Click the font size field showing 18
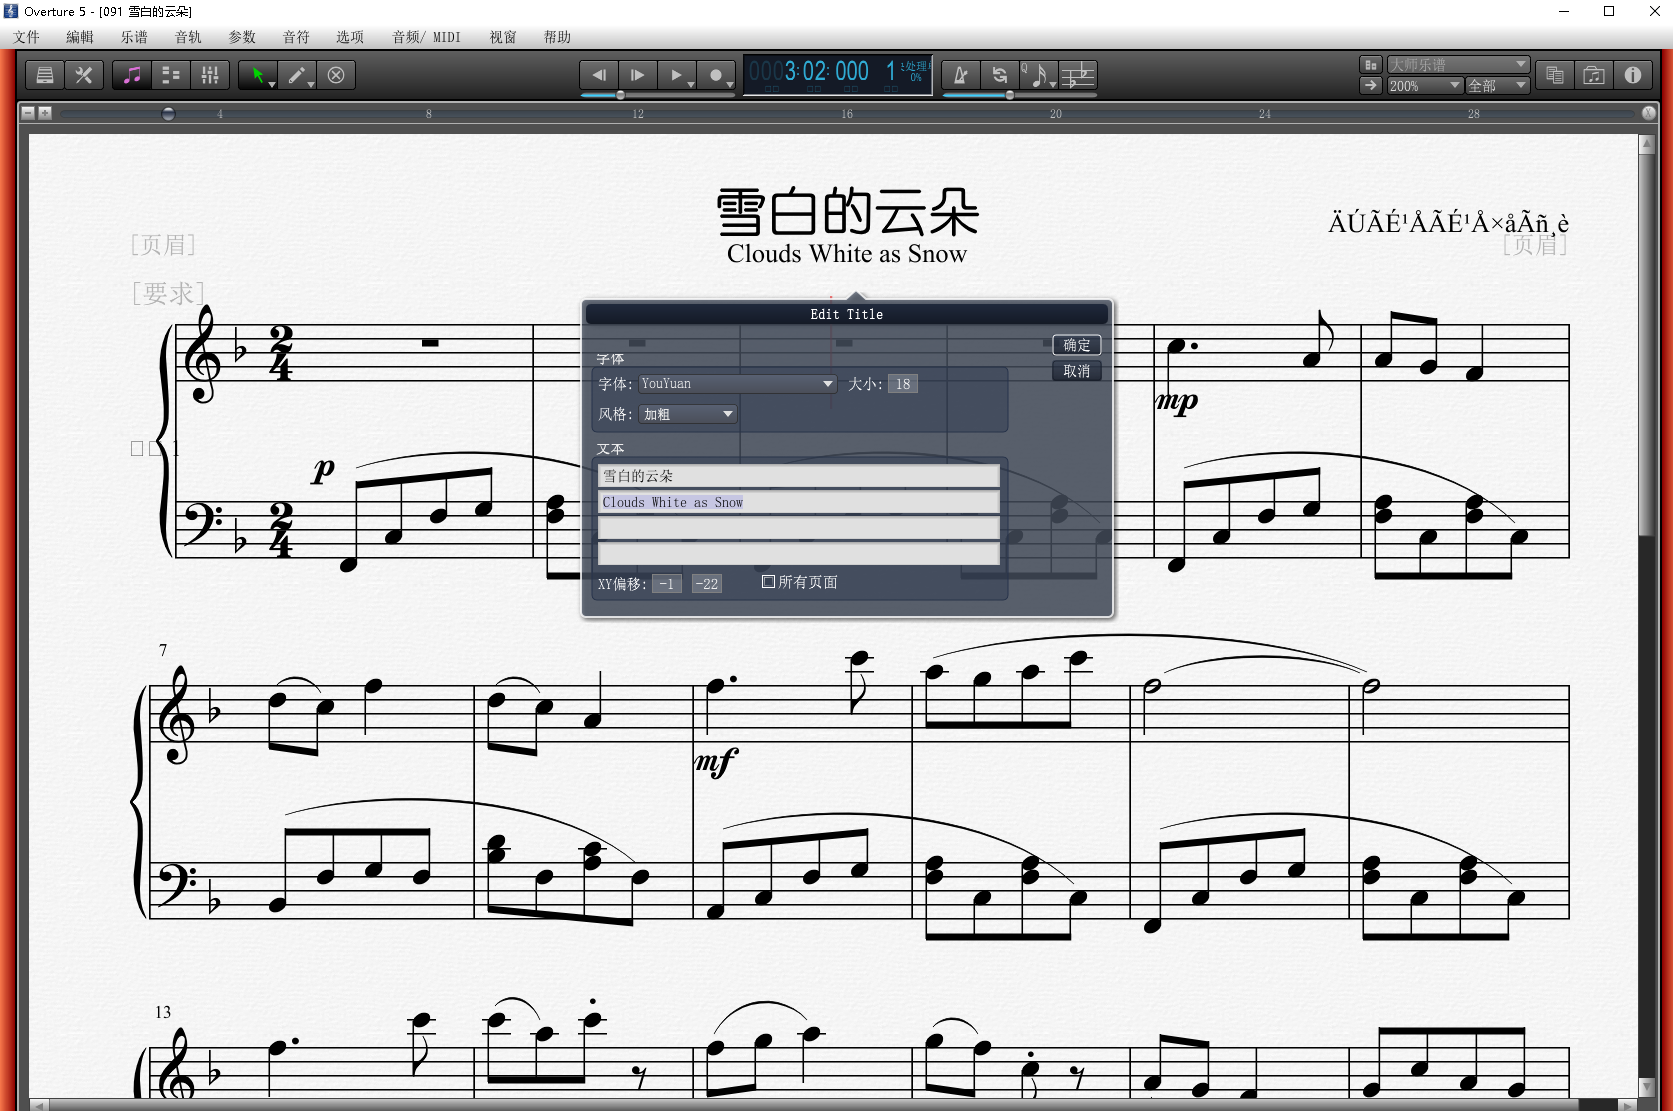The image size is (1673, 1111). 903,384
